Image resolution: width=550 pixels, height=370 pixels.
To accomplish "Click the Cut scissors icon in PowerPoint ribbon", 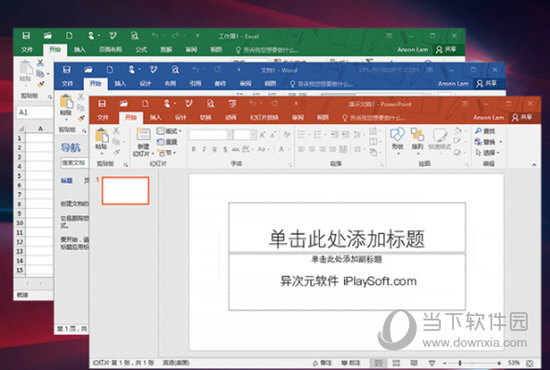I will (116, 131).
